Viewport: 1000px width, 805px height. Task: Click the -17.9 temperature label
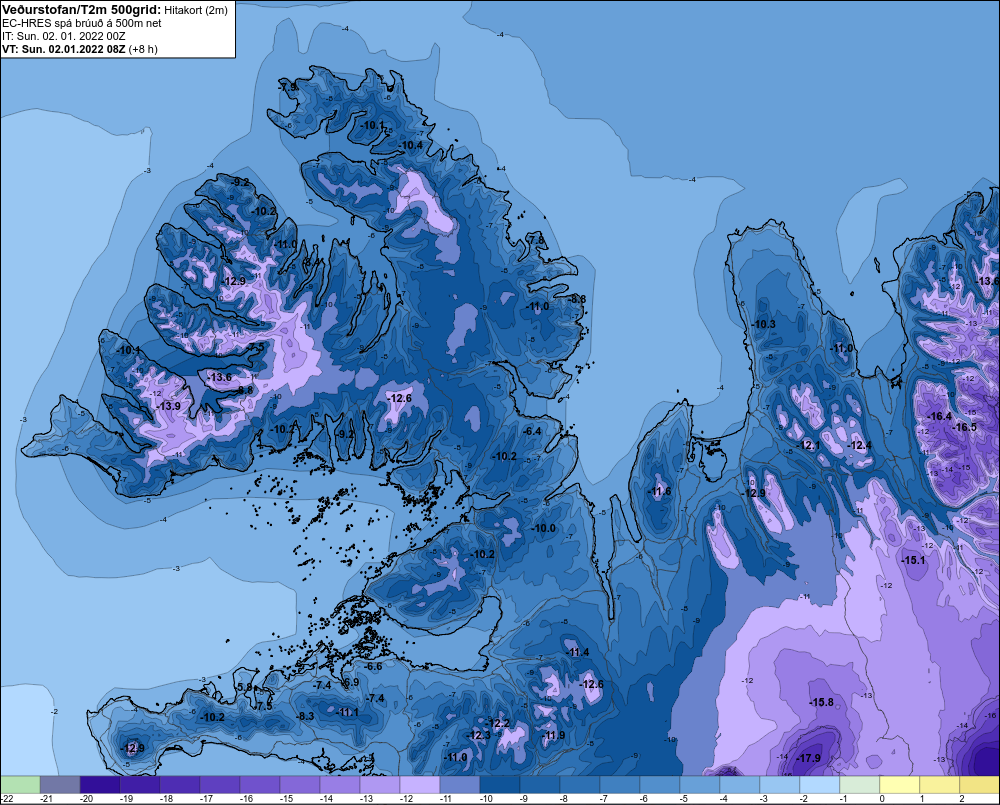click(x=809, y=758)
